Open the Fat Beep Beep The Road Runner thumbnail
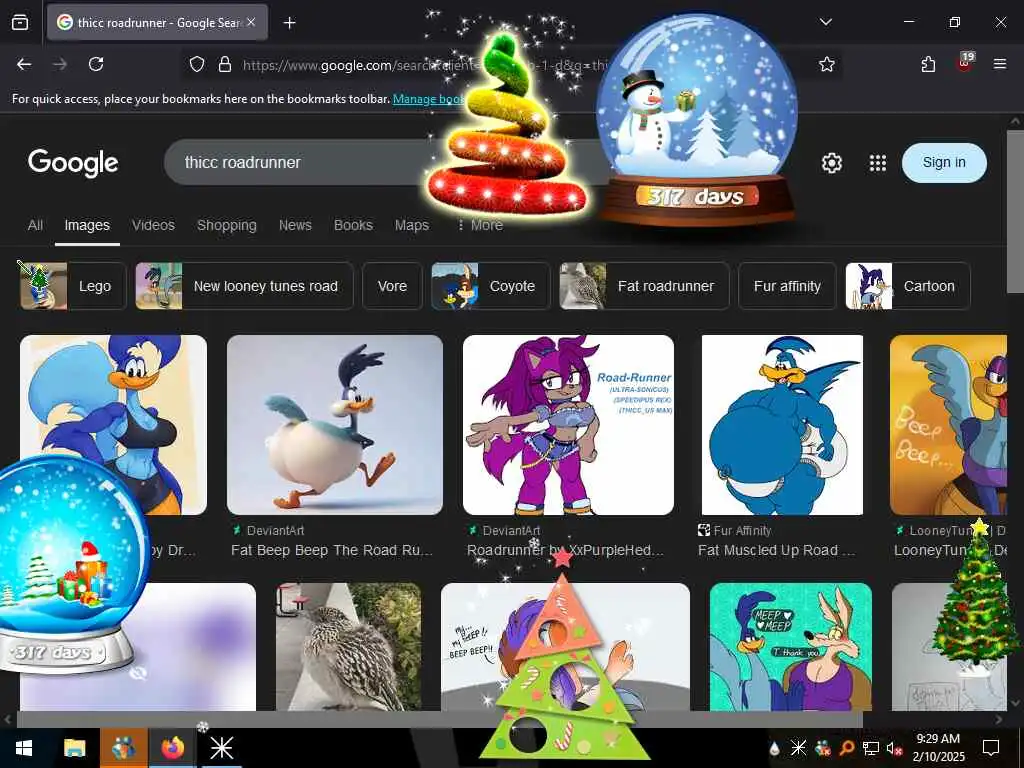Screen dimensions: 1024x768 click(334, 424)
